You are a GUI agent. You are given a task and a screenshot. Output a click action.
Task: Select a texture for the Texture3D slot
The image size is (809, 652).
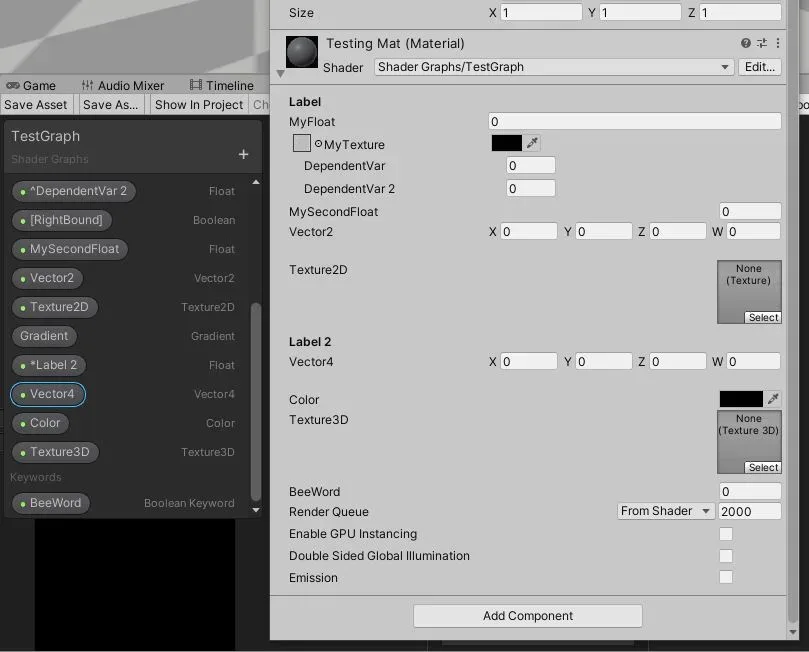[x=763, y=467]
